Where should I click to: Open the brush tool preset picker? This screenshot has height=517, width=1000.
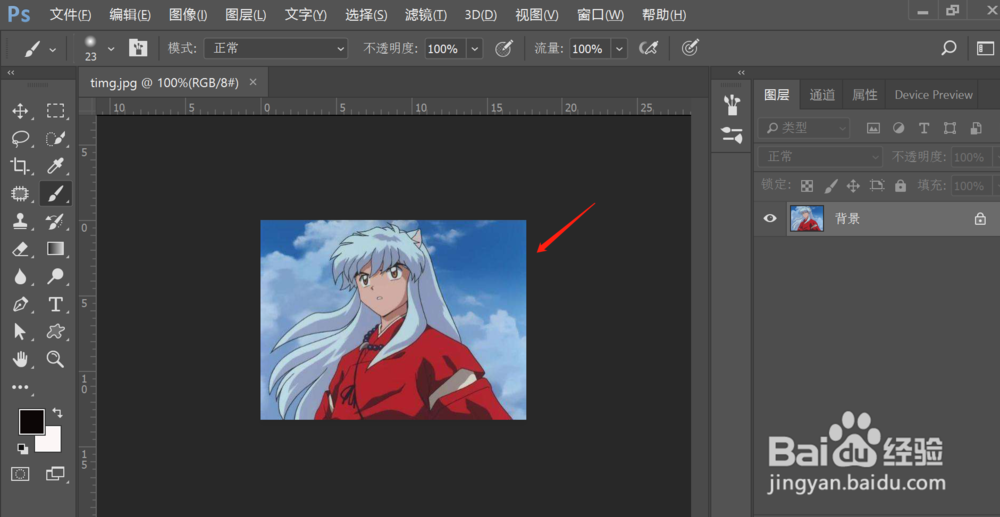40,48
